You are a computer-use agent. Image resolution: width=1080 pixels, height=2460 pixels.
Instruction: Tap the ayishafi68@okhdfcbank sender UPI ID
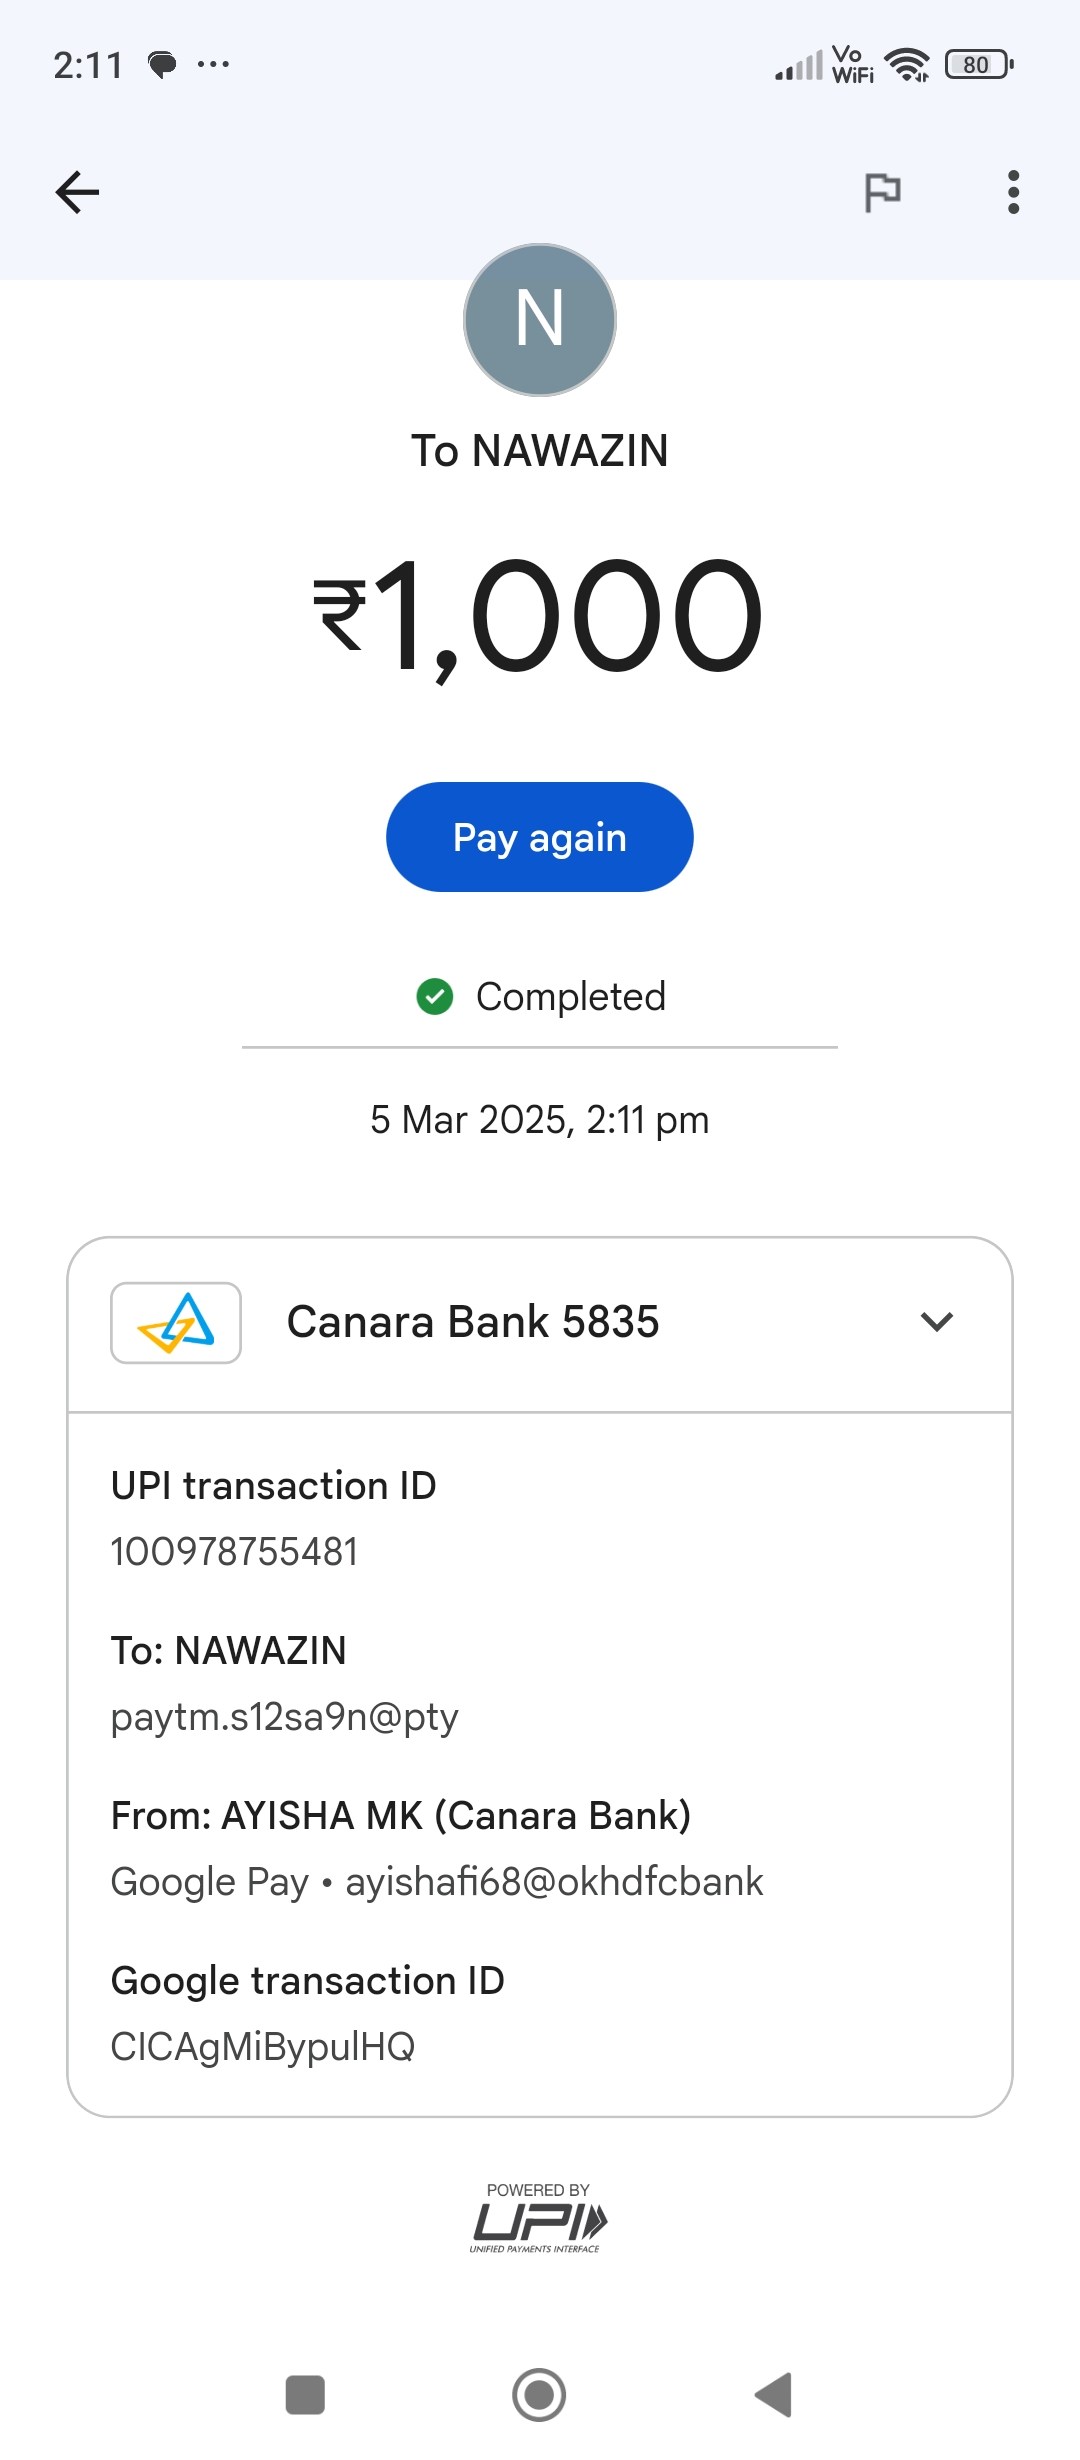[554, 1882]
